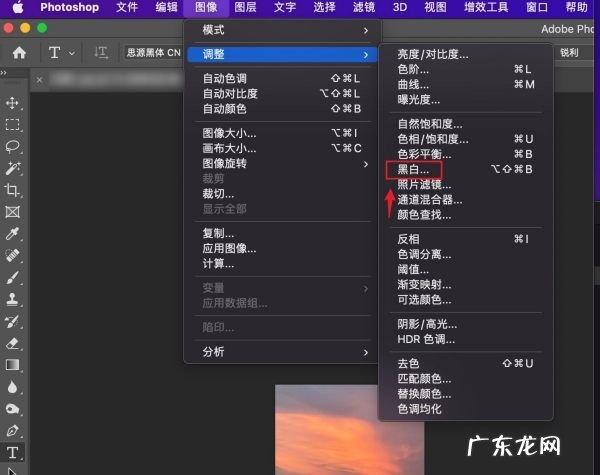This screenshot has height=475, width=600.
Task: Select the Move tool
Action: (x=13, y=103)
